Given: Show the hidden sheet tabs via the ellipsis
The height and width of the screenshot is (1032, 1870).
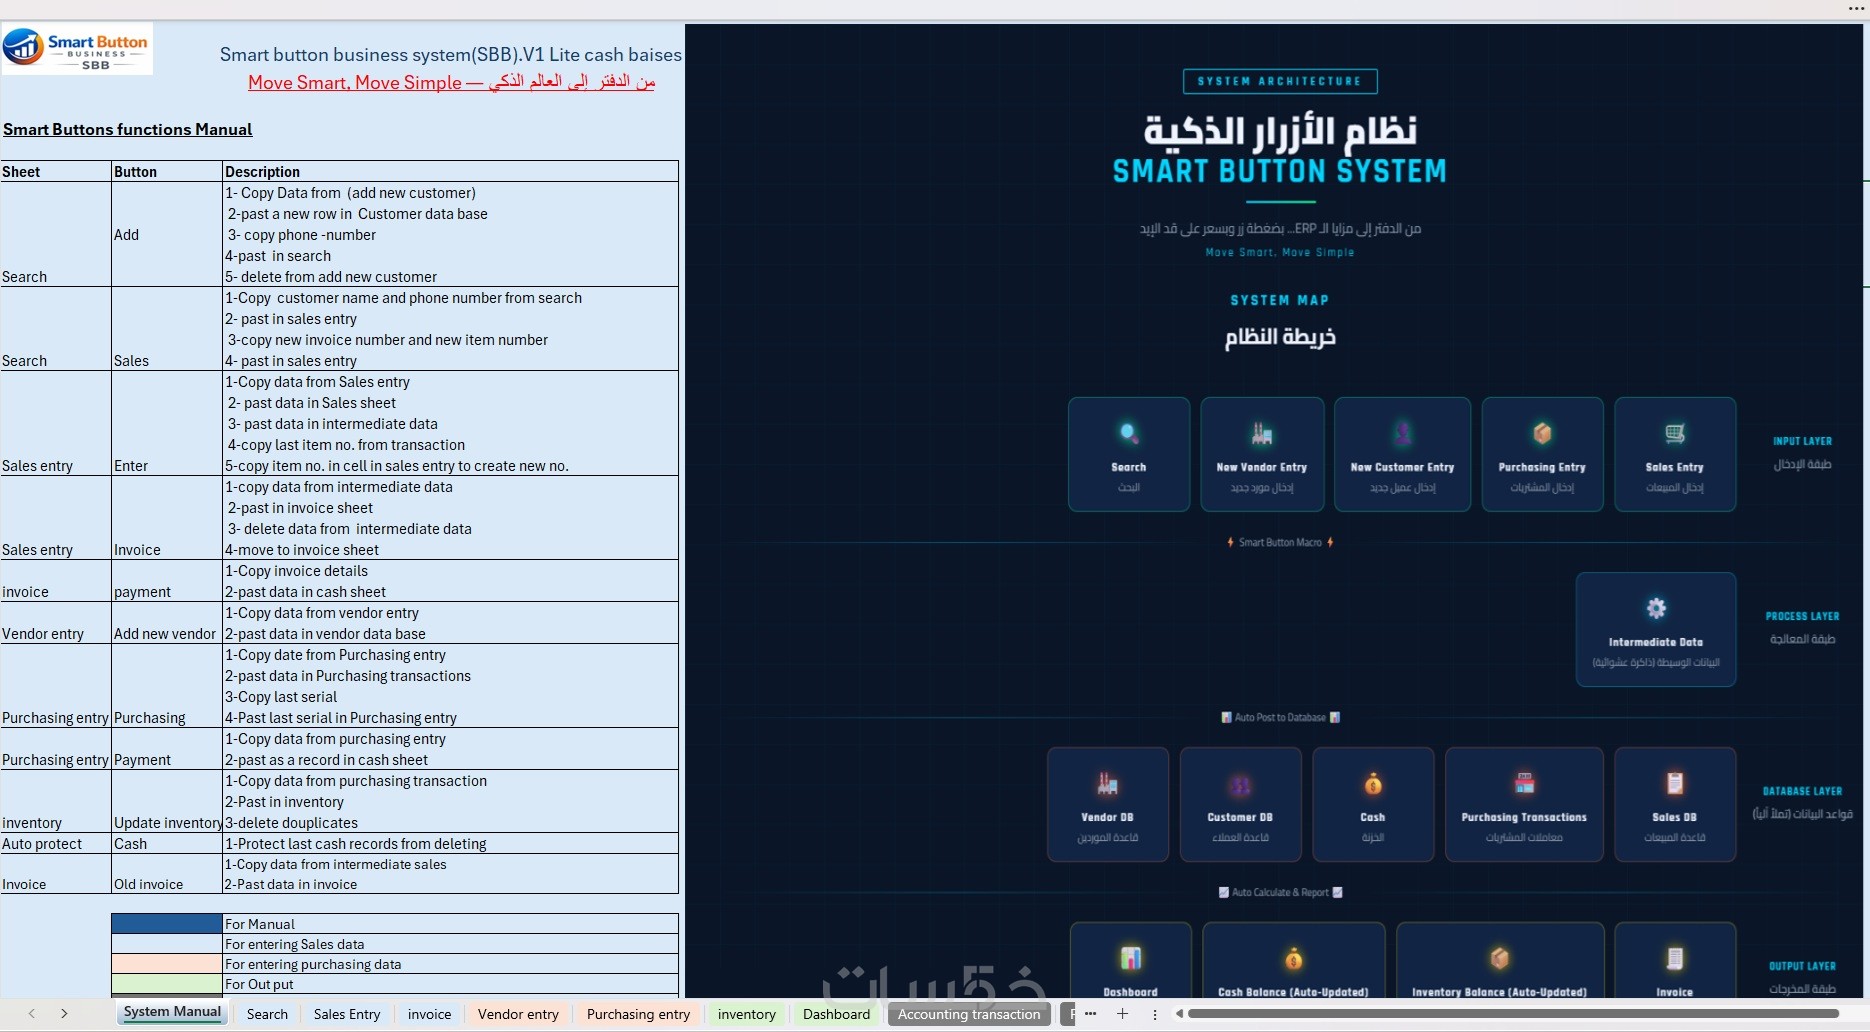Looking at the screenshot, I should (x=1090, y=1014).
